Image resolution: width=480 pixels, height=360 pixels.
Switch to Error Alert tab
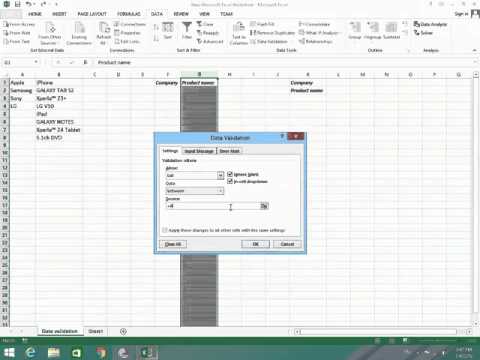coord(230,151)
